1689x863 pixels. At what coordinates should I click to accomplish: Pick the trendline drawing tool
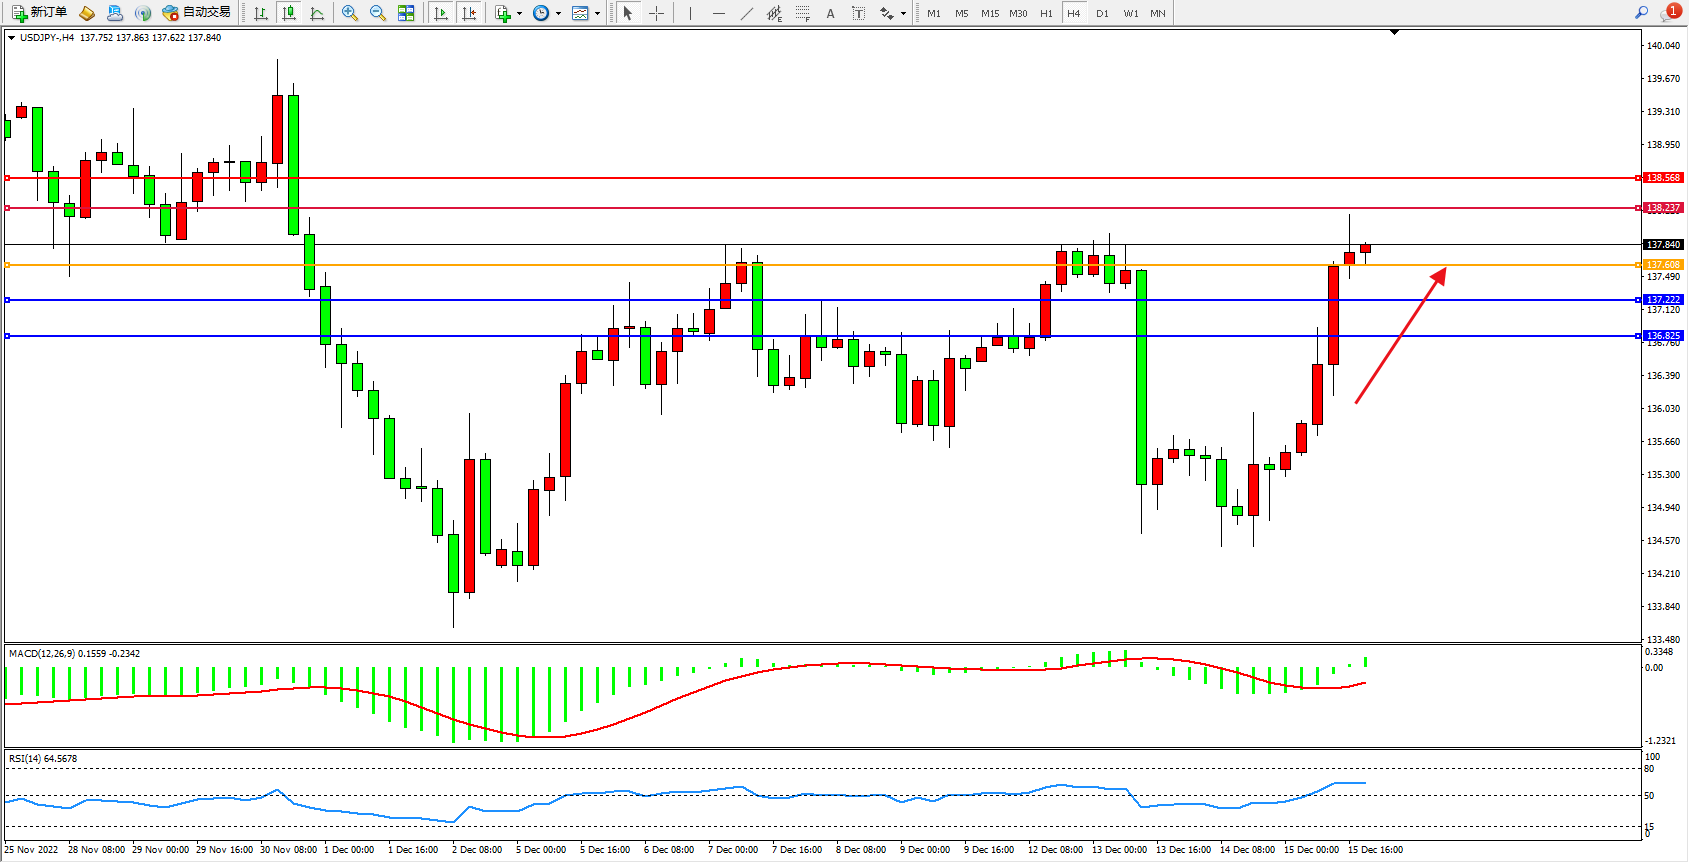coord(746,13)
